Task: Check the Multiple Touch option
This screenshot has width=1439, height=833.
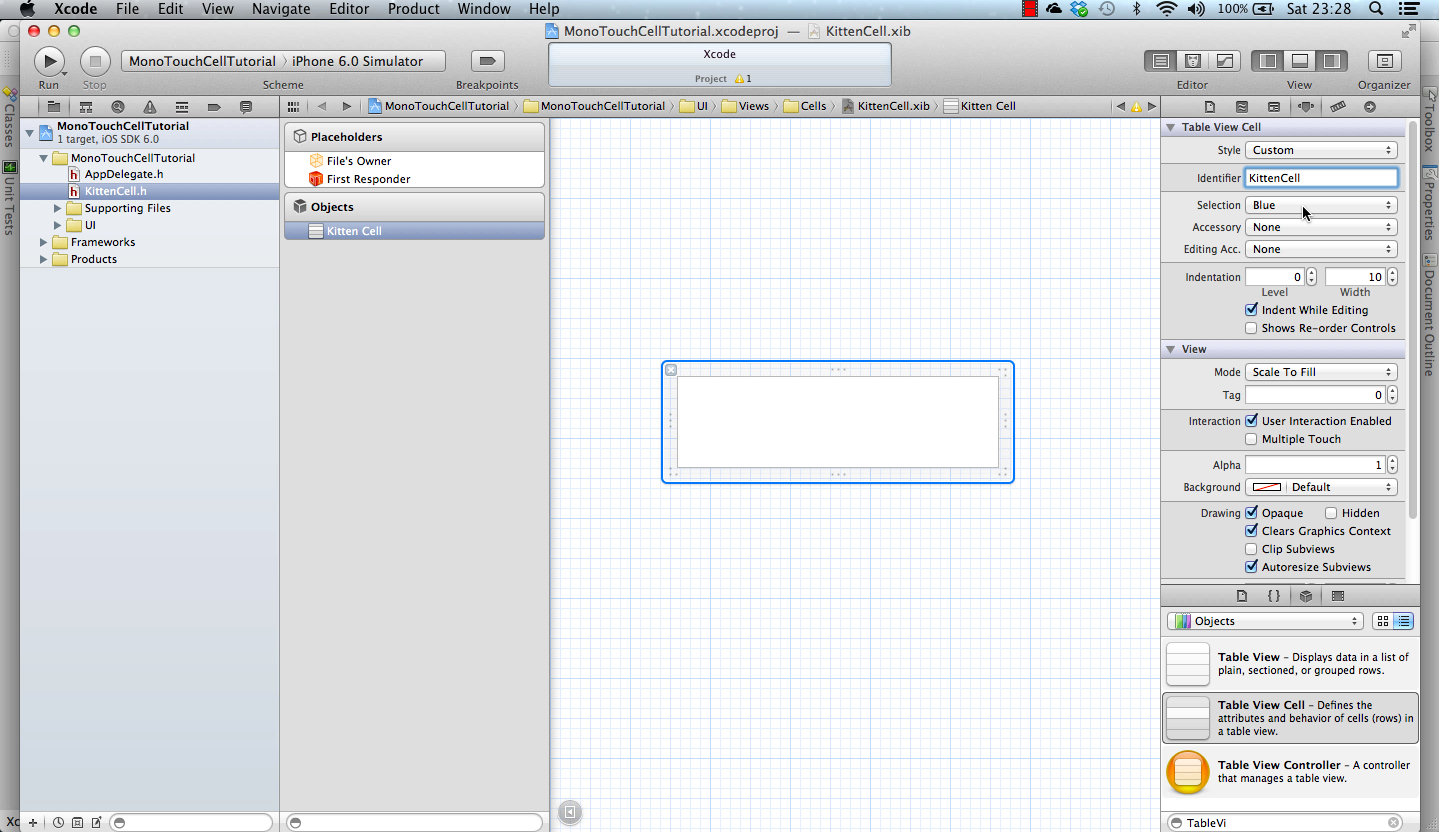Action: click(1251, 439)
